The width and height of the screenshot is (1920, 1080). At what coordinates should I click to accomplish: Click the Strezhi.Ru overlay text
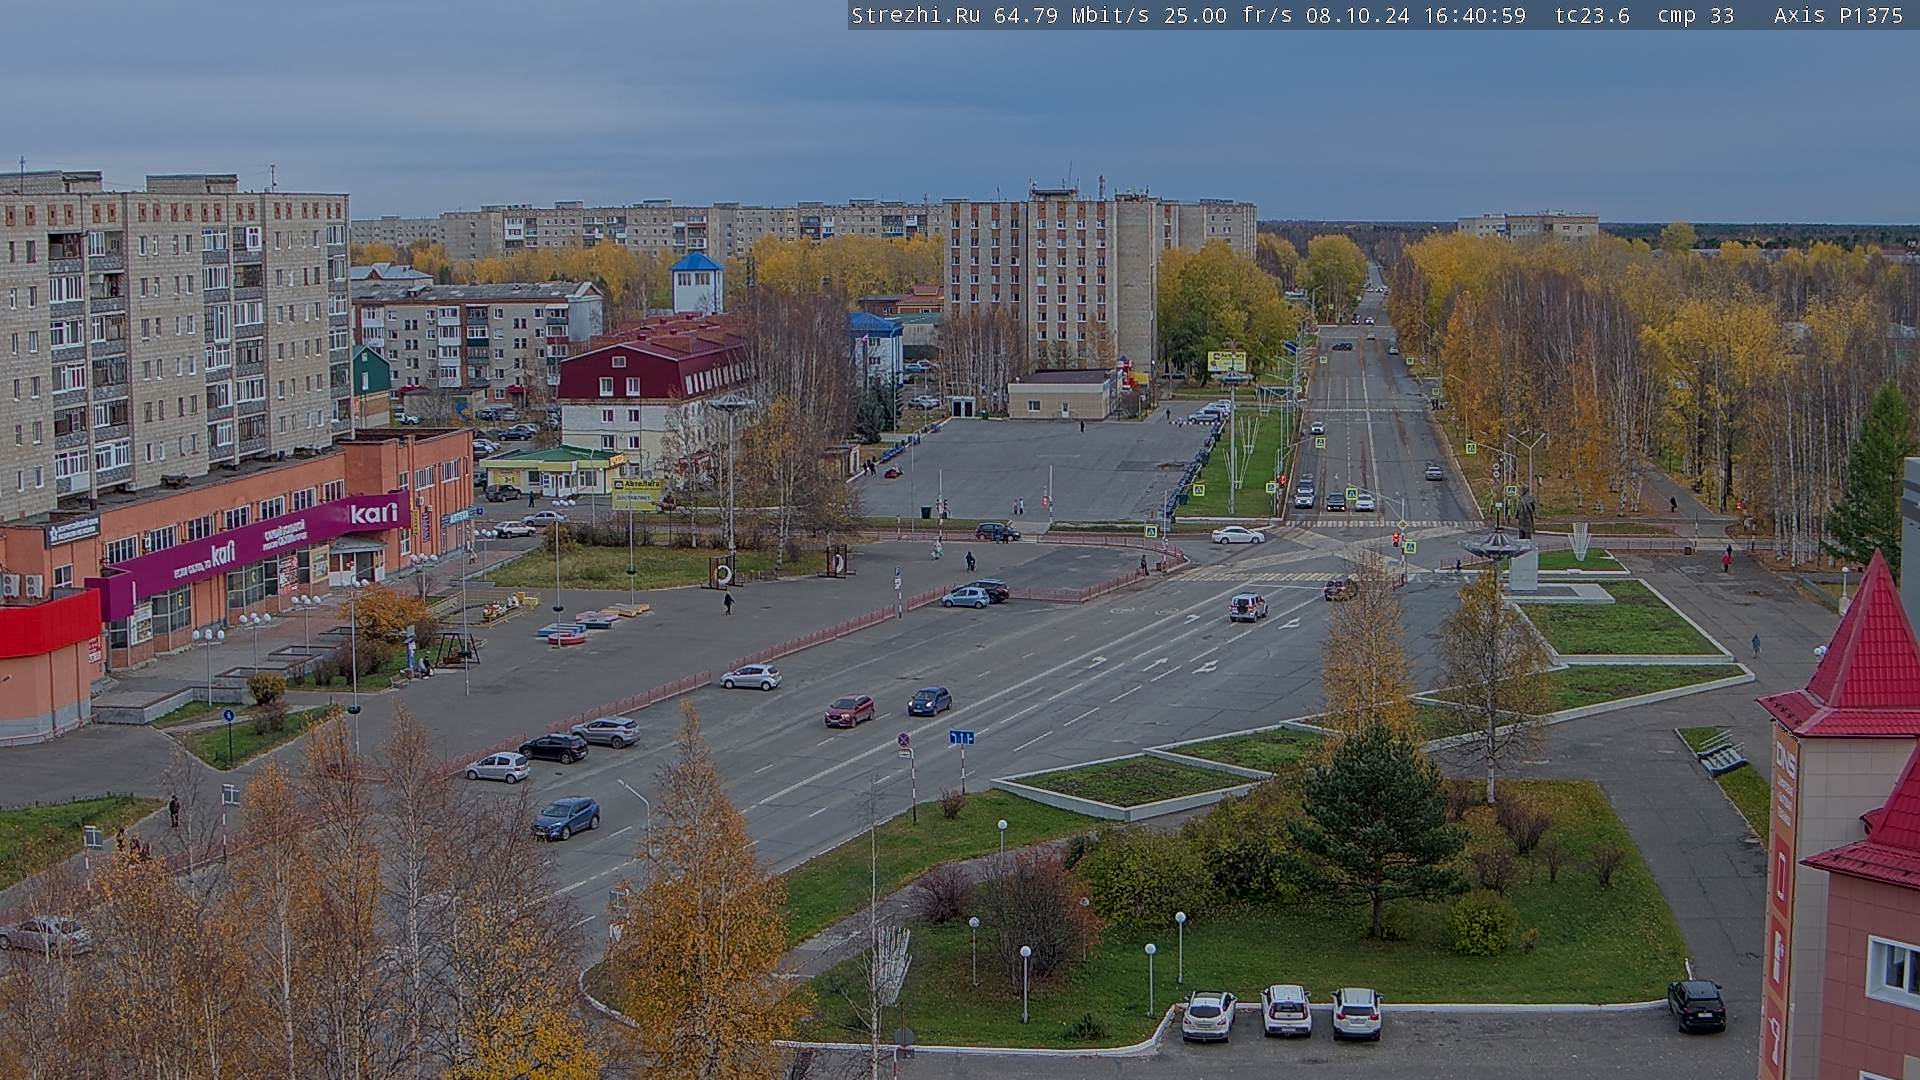pyautogui.click(x=915, y=15)
